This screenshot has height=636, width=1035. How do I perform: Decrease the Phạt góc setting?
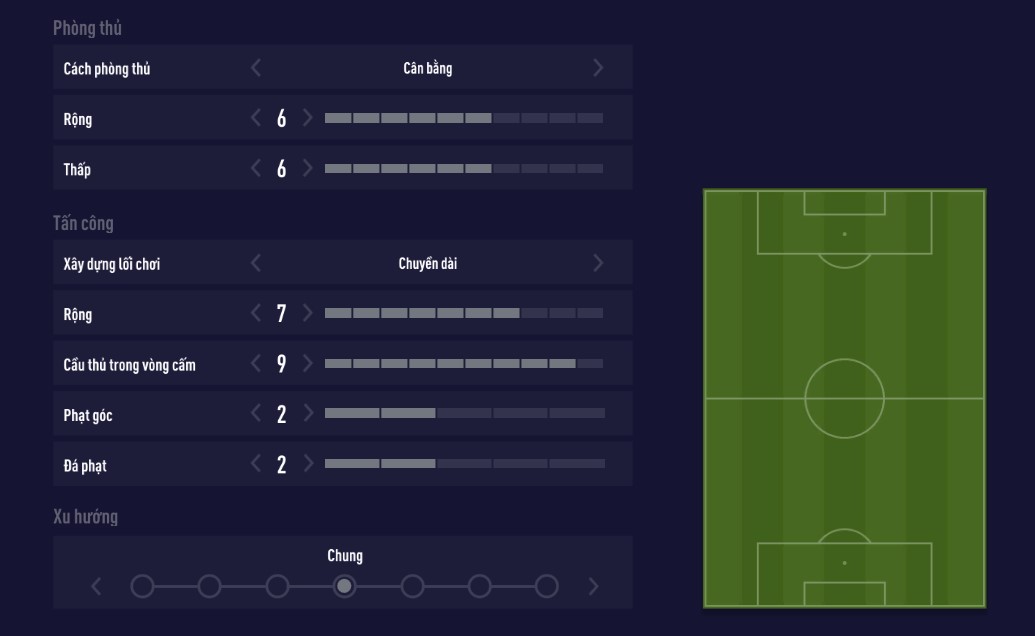255,413
